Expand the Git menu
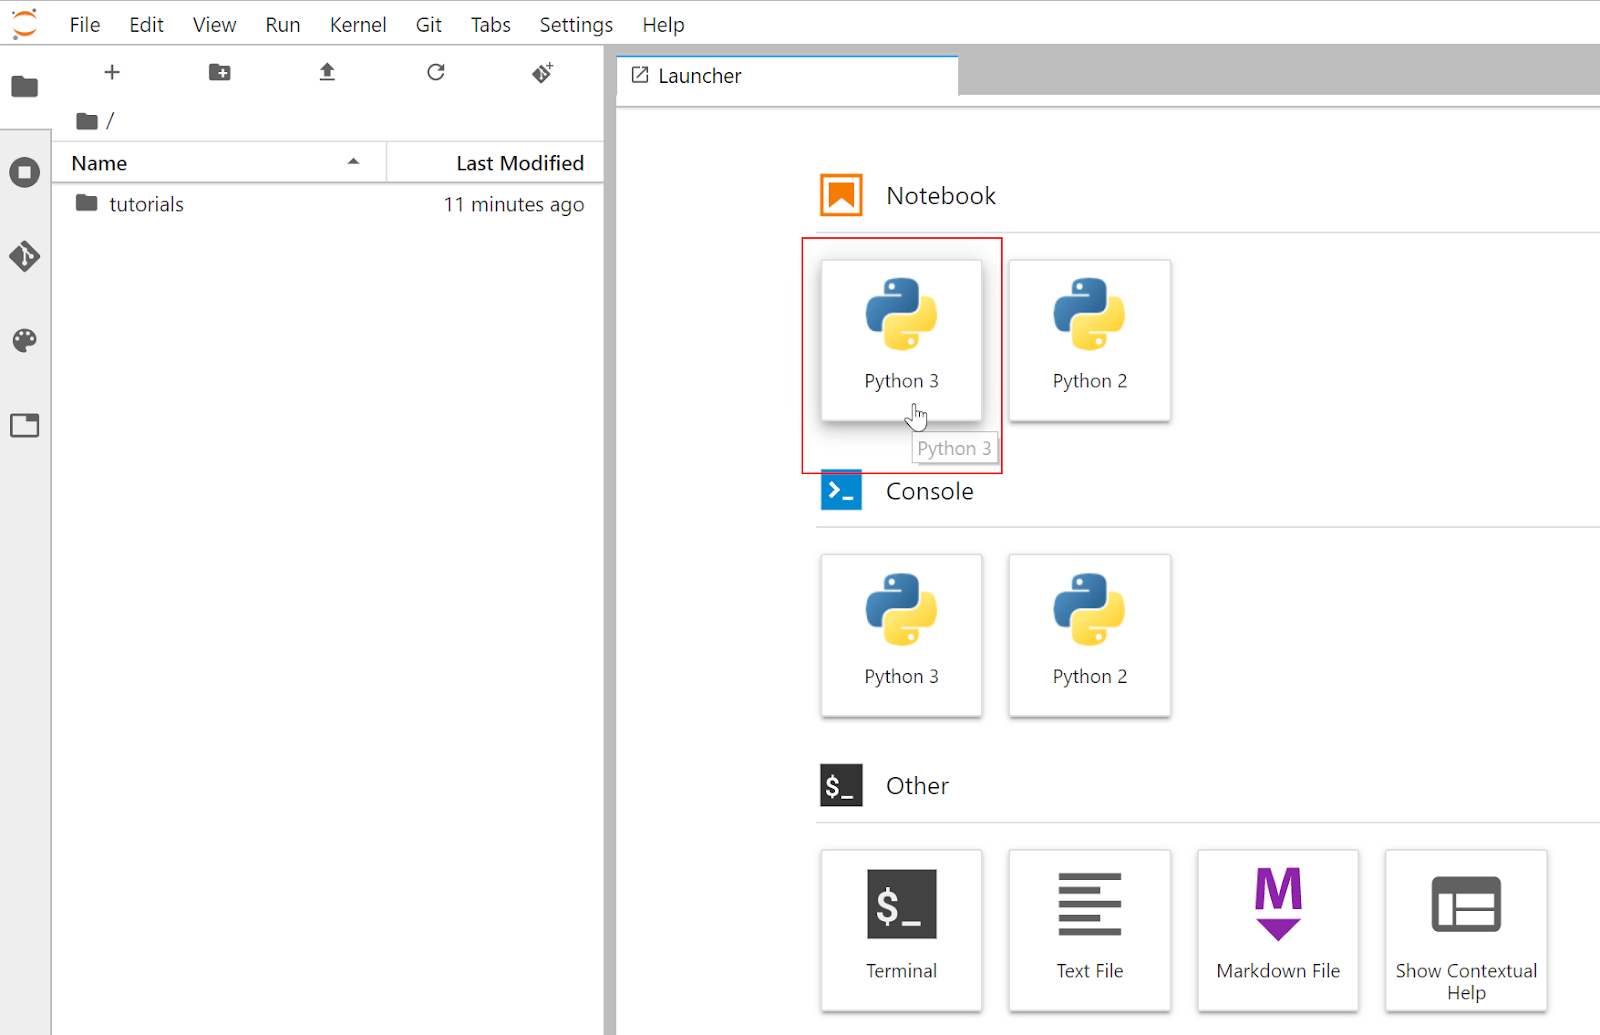Viewport: 1600px width, 1035px height. pyautogui.click(x=428, y=24)
